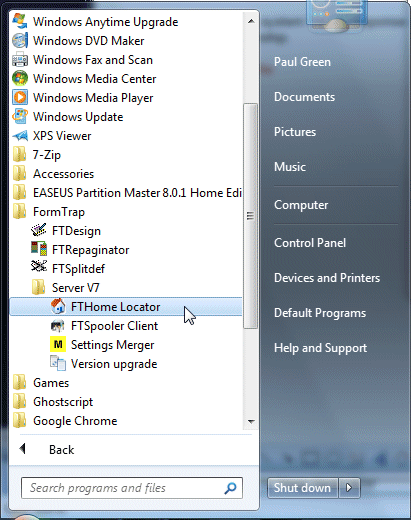Select the FTSpooler Client text label
This screenshot has width=411, height=520.
(x=114, y=326)
